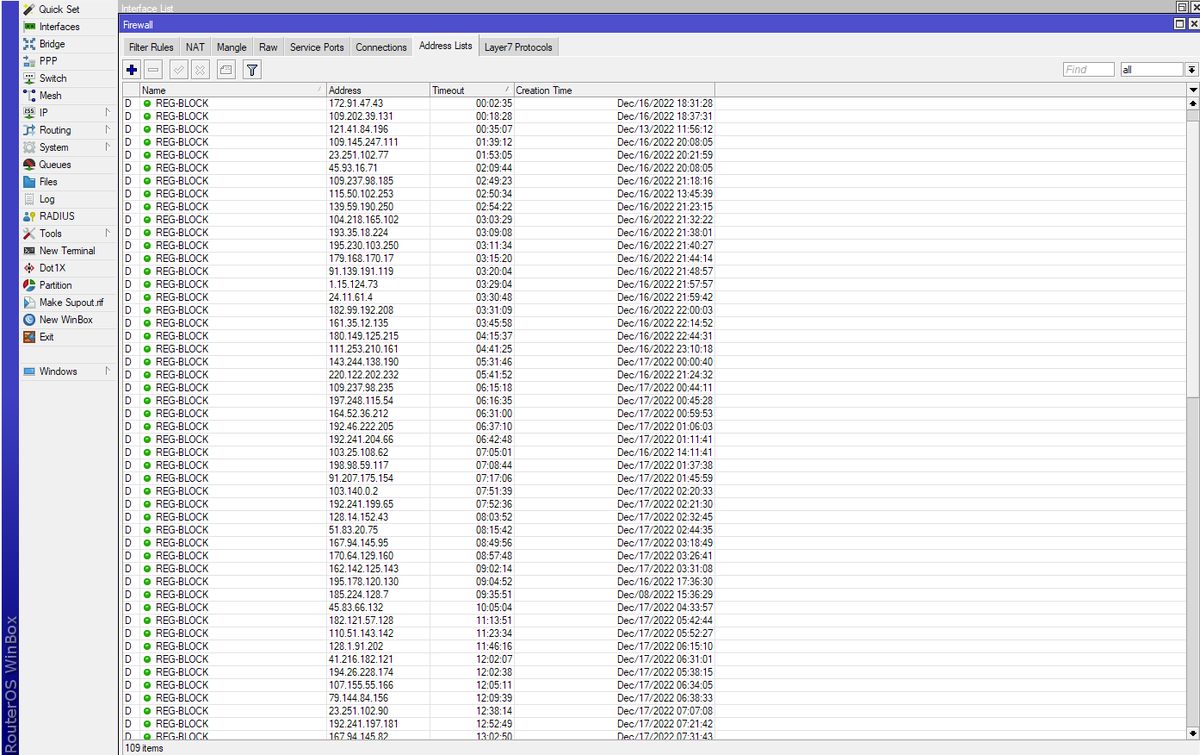Select row with address 103.140.0.2
This screenshot has height=755, width=1200.
653,491
